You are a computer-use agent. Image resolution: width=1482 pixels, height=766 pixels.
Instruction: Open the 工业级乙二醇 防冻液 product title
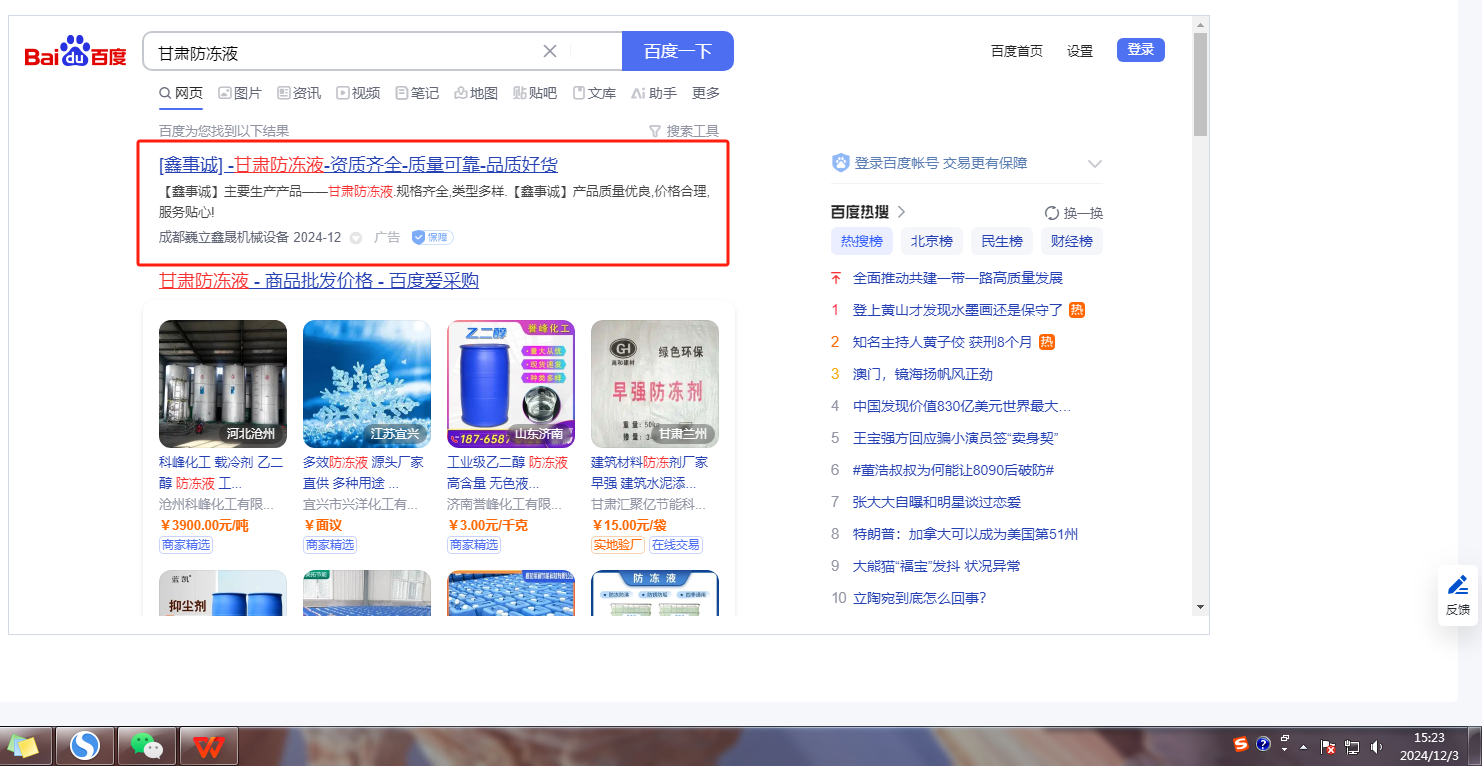(x=508, y=473)
